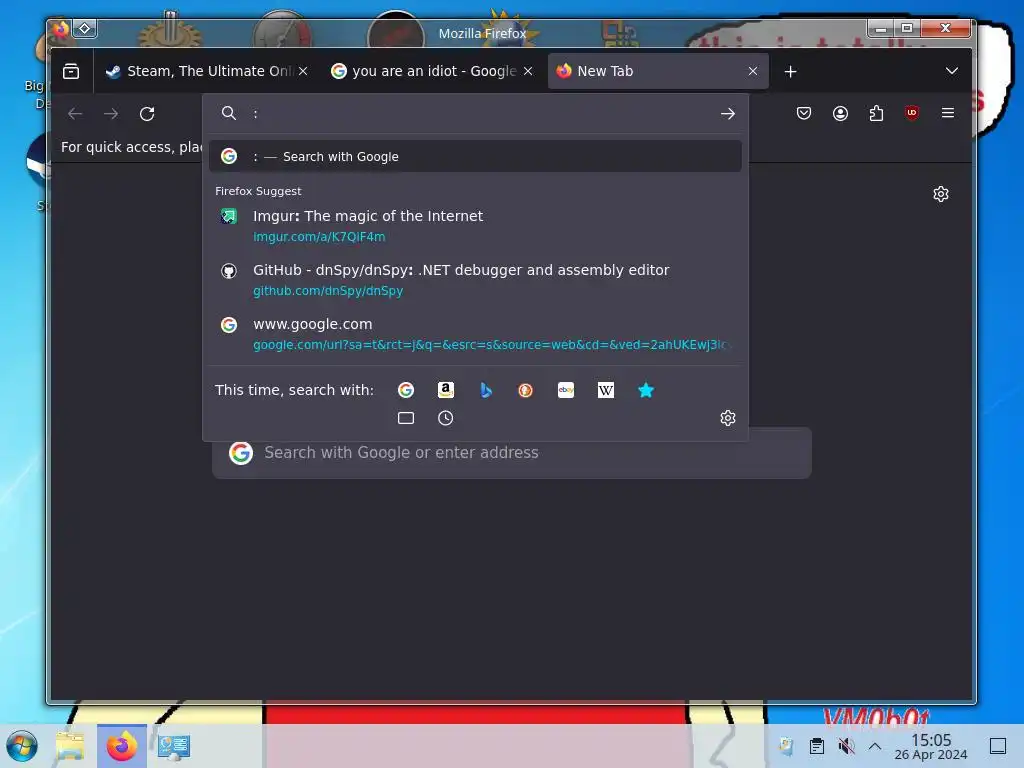Click the muted volume tray icon

[x=846, y=746]
